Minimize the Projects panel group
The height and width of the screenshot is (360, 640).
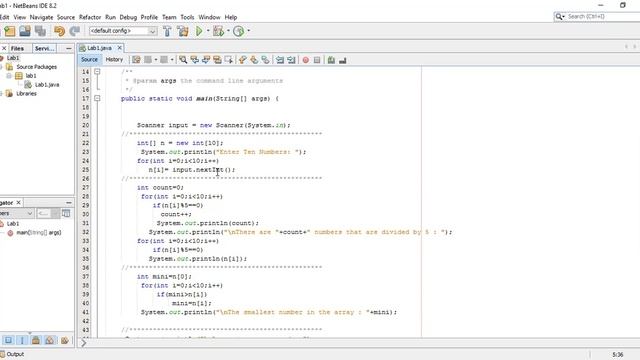tap(69, 48)
